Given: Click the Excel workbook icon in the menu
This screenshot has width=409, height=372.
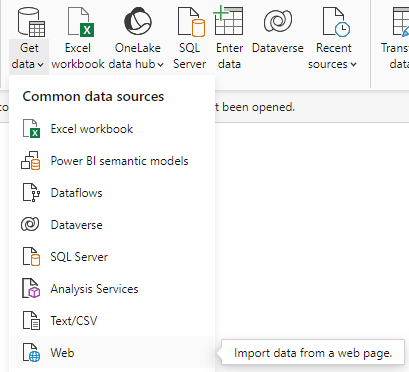Looking at the screenshot, I should [31, 129].
